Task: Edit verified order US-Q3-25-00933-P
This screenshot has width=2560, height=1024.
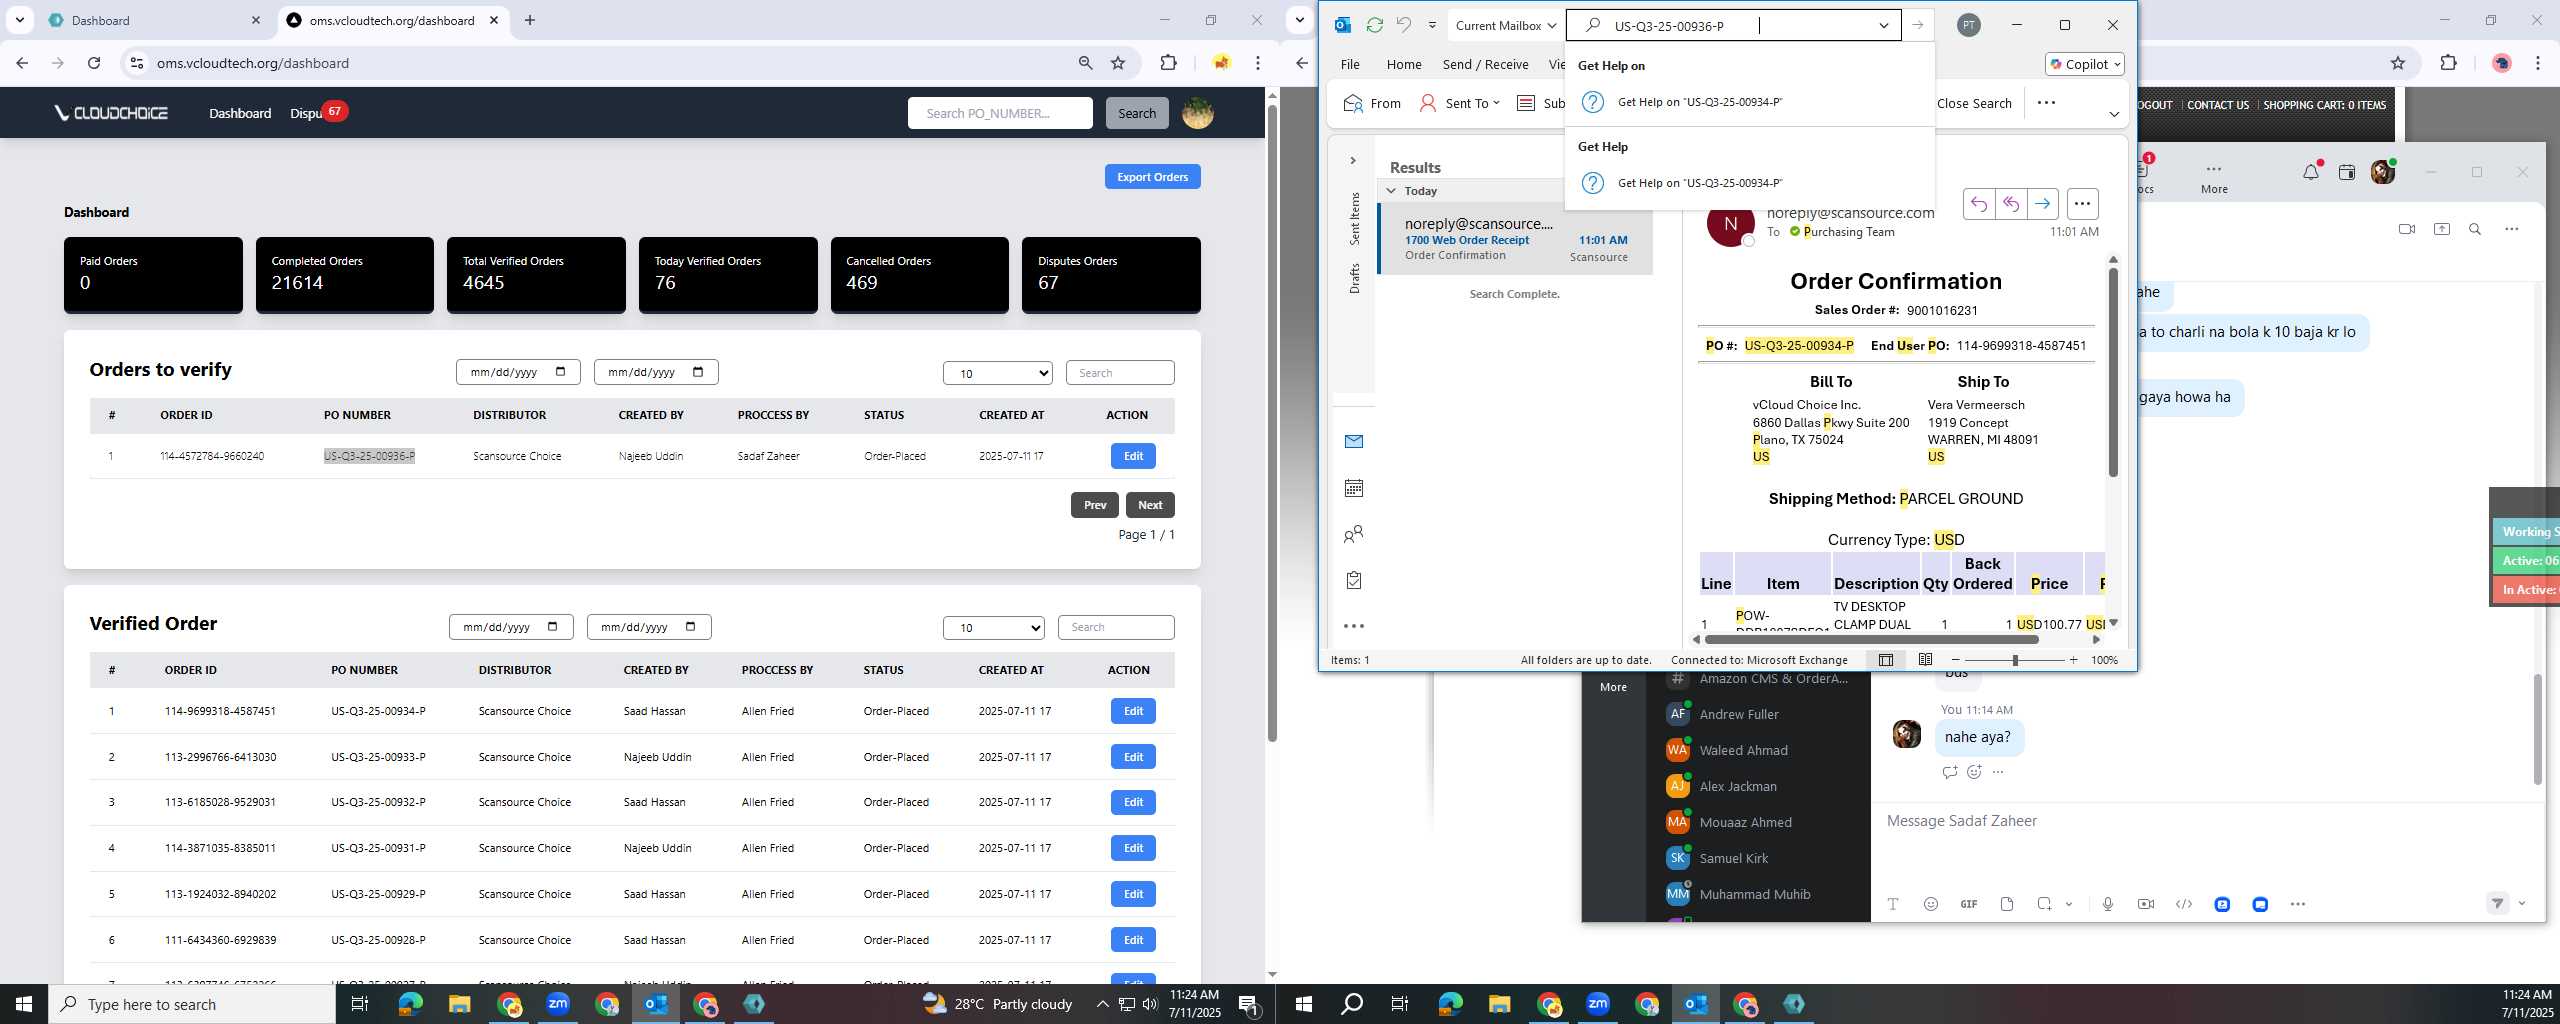Action: pos(1133,757)
